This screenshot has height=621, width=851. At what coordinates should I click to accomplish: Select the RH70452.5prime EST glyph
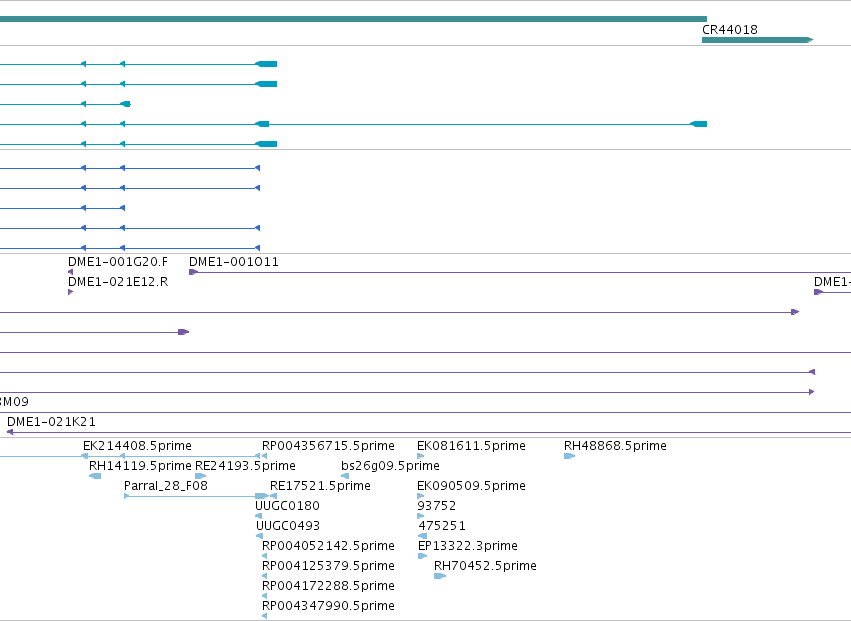pyautogui.click(x=440, y=576)
